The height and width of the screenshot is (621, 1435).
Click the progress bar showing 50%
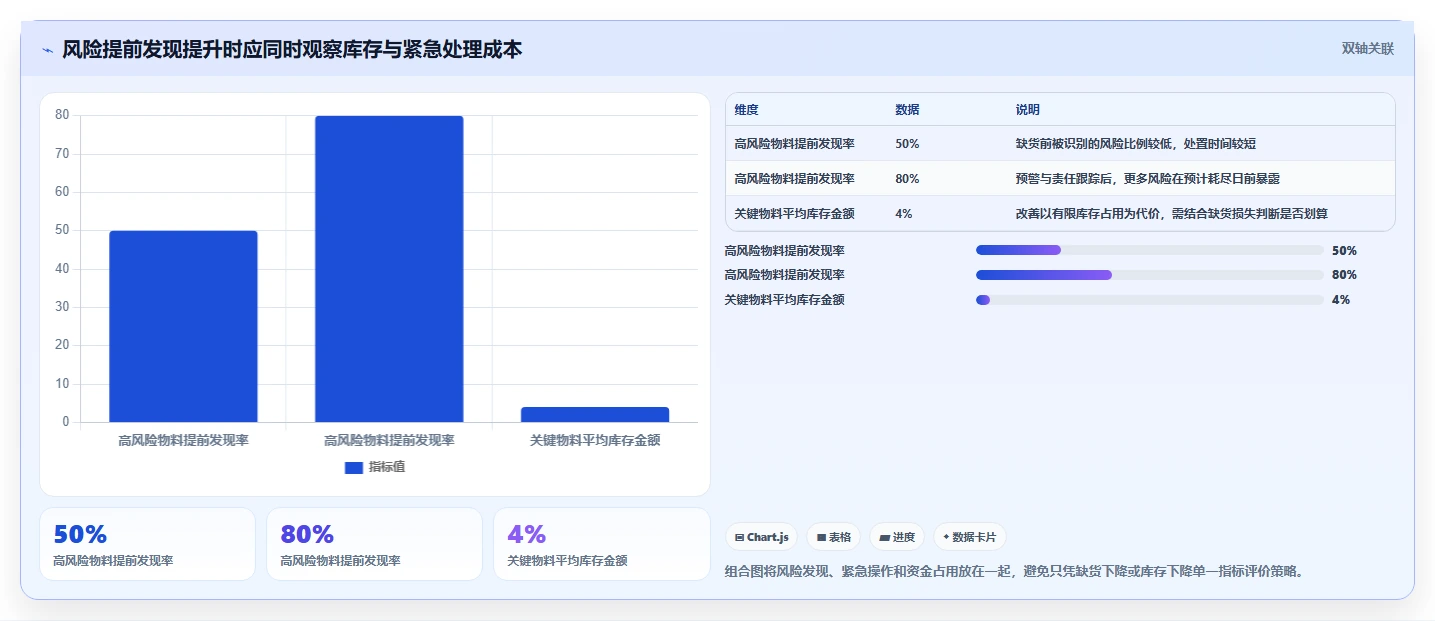(x=1150, y=250)
